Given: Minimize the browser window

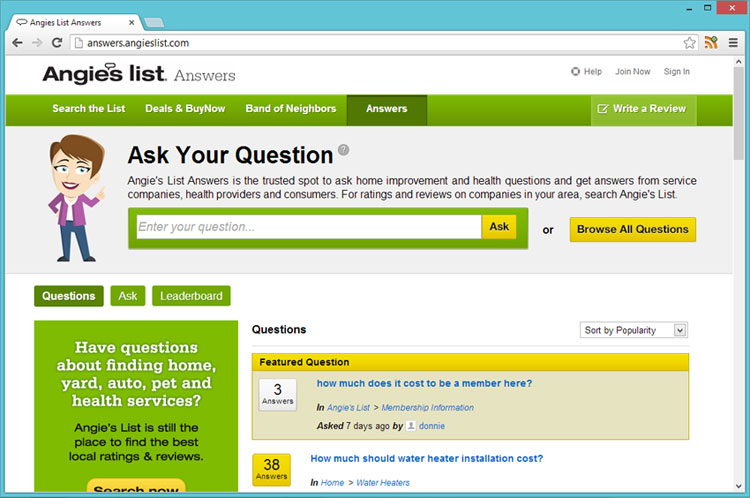Looking at the screenshot, I should point(689,8).
